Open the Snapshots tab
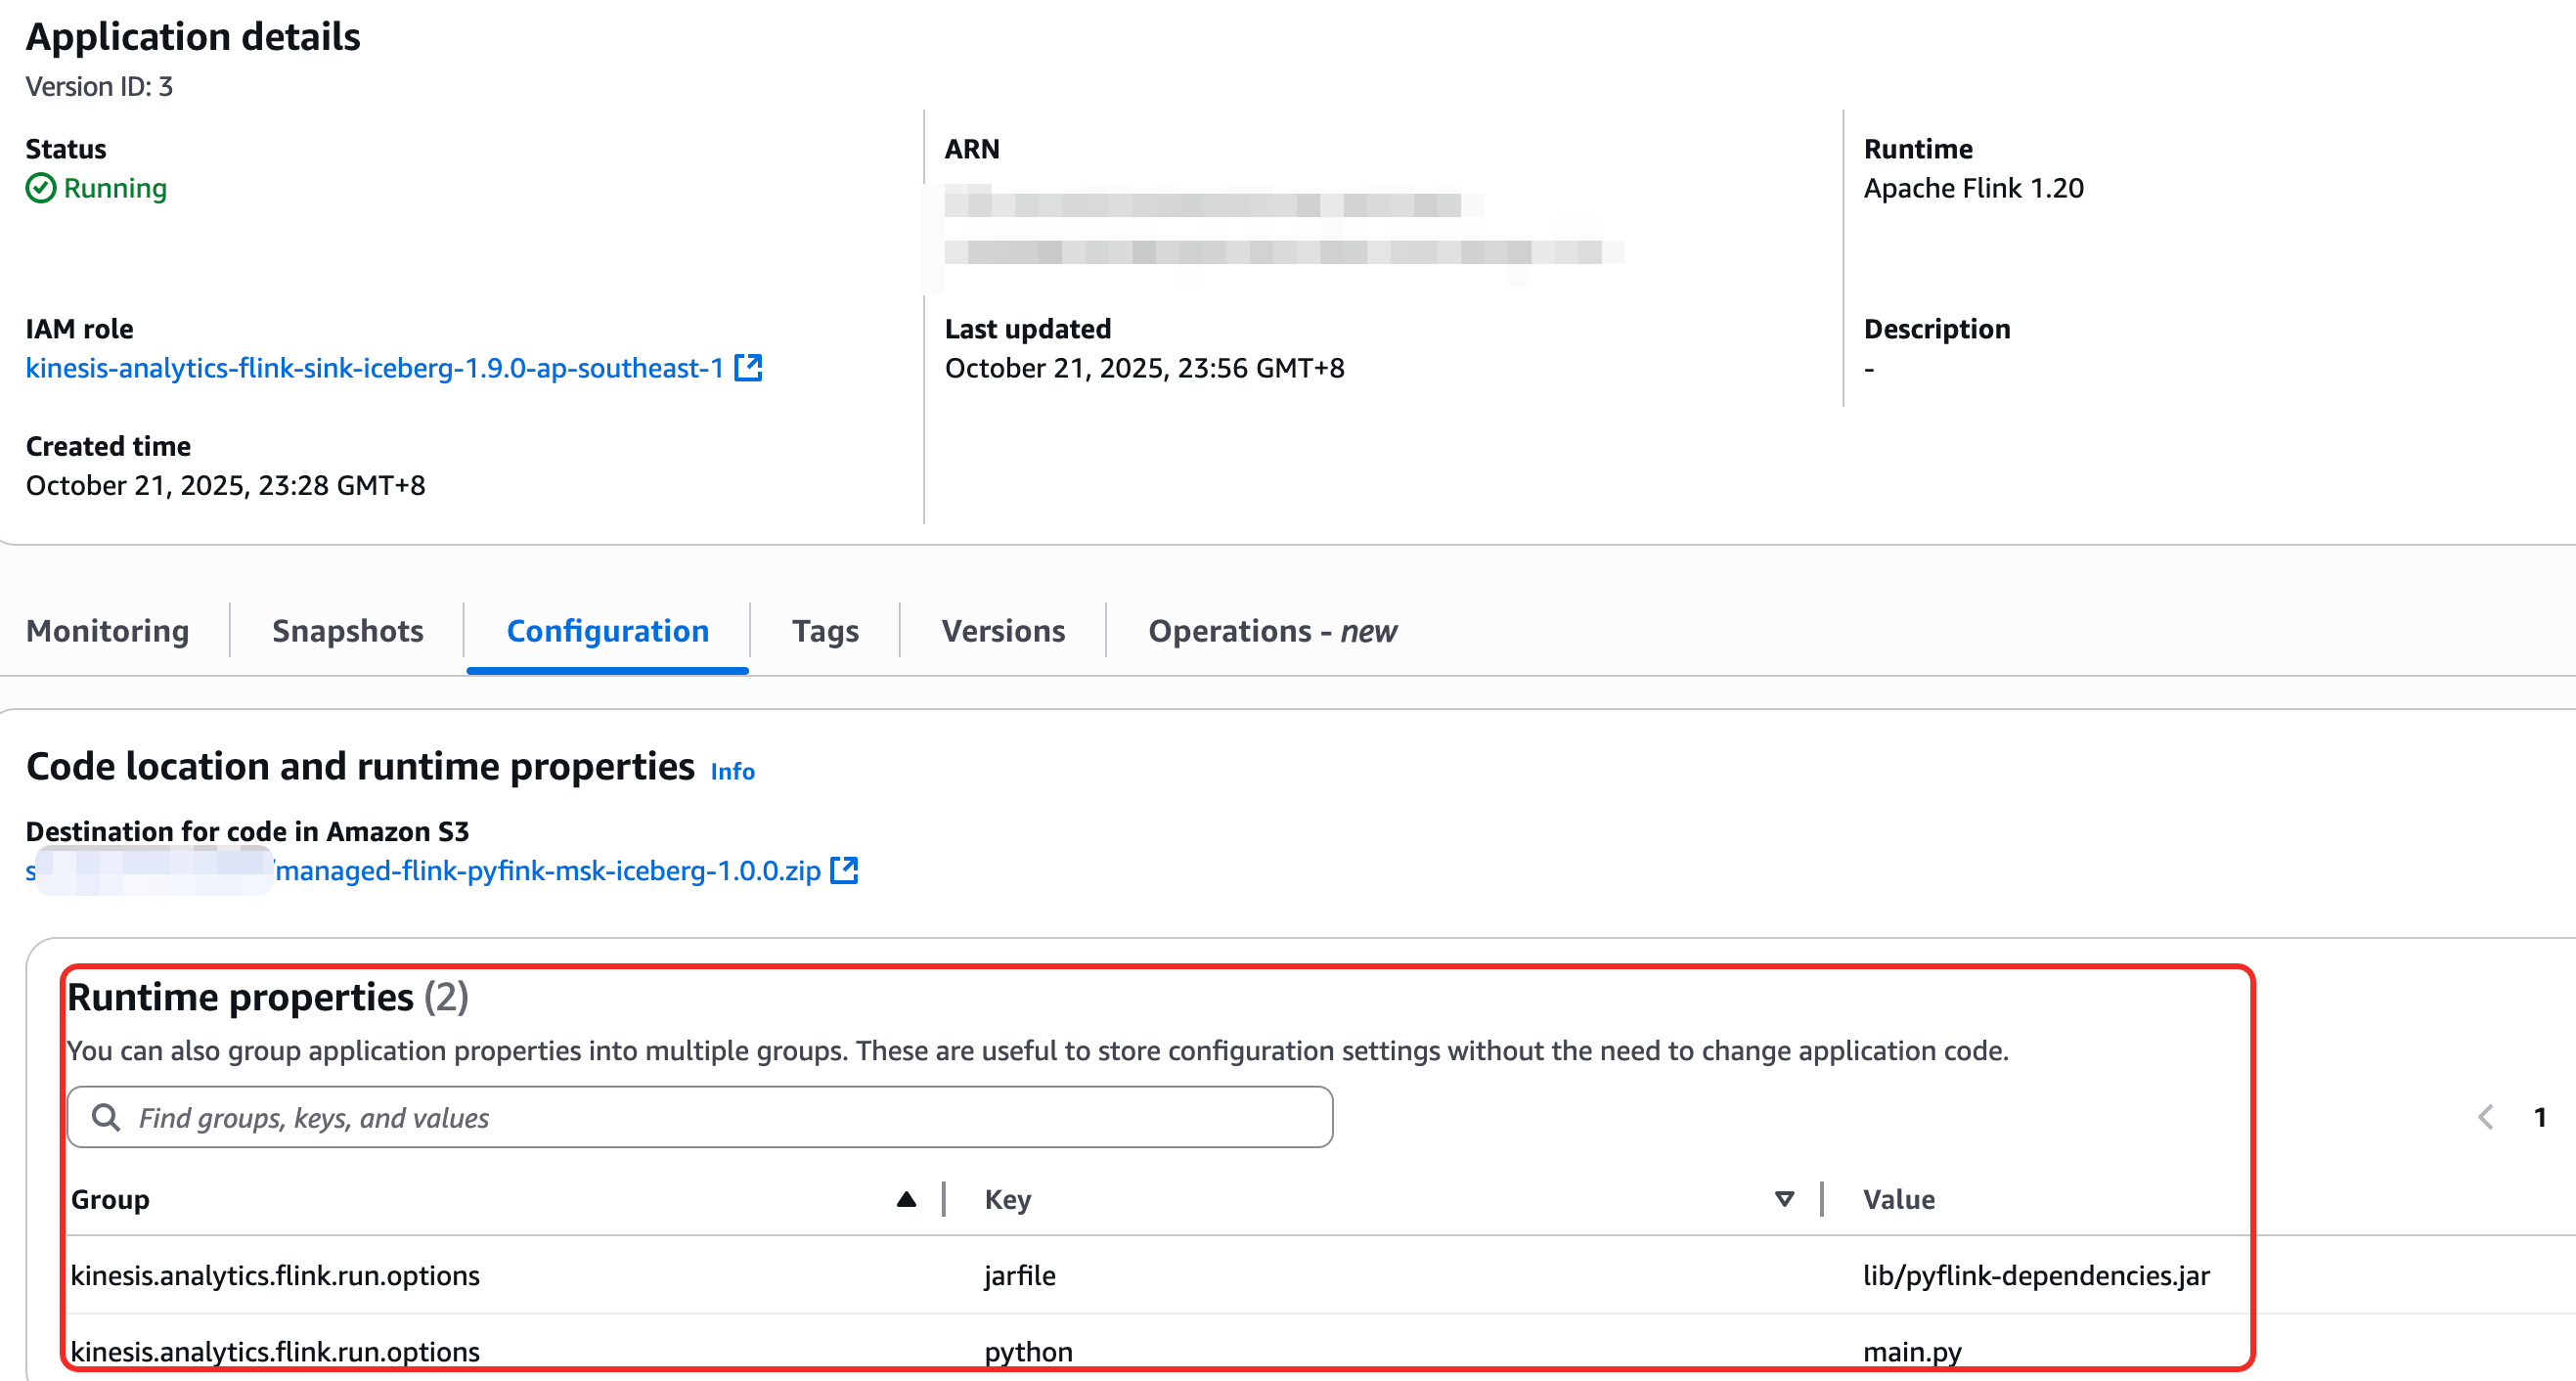 (x=348, y=631)
